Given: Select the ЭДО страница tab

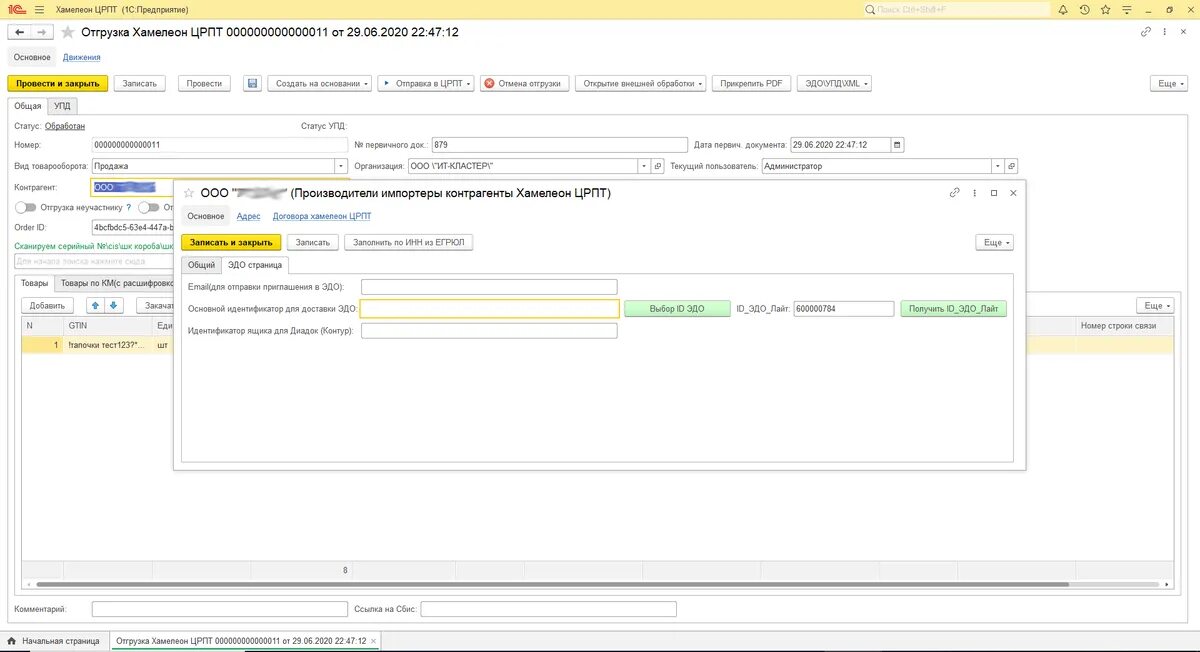Looking at the screenshot, I should [256, 265].
